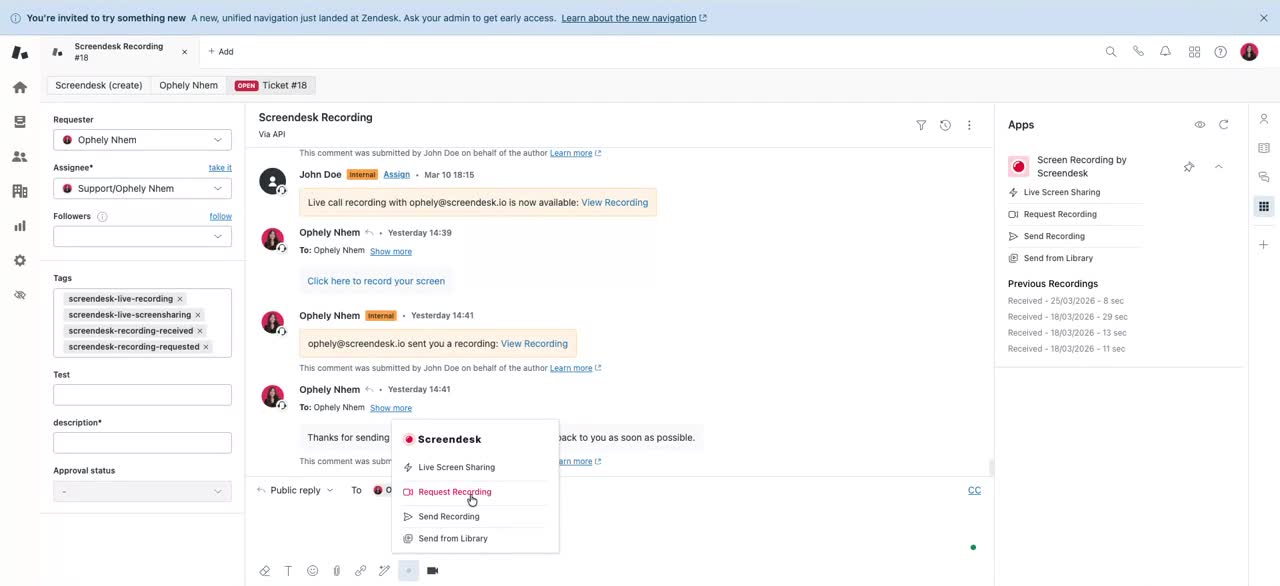The width and height of the screenshot is (1280, 586).
Task: Close the Screendesk Recording #18 tab
Action: tap(184, 52)
